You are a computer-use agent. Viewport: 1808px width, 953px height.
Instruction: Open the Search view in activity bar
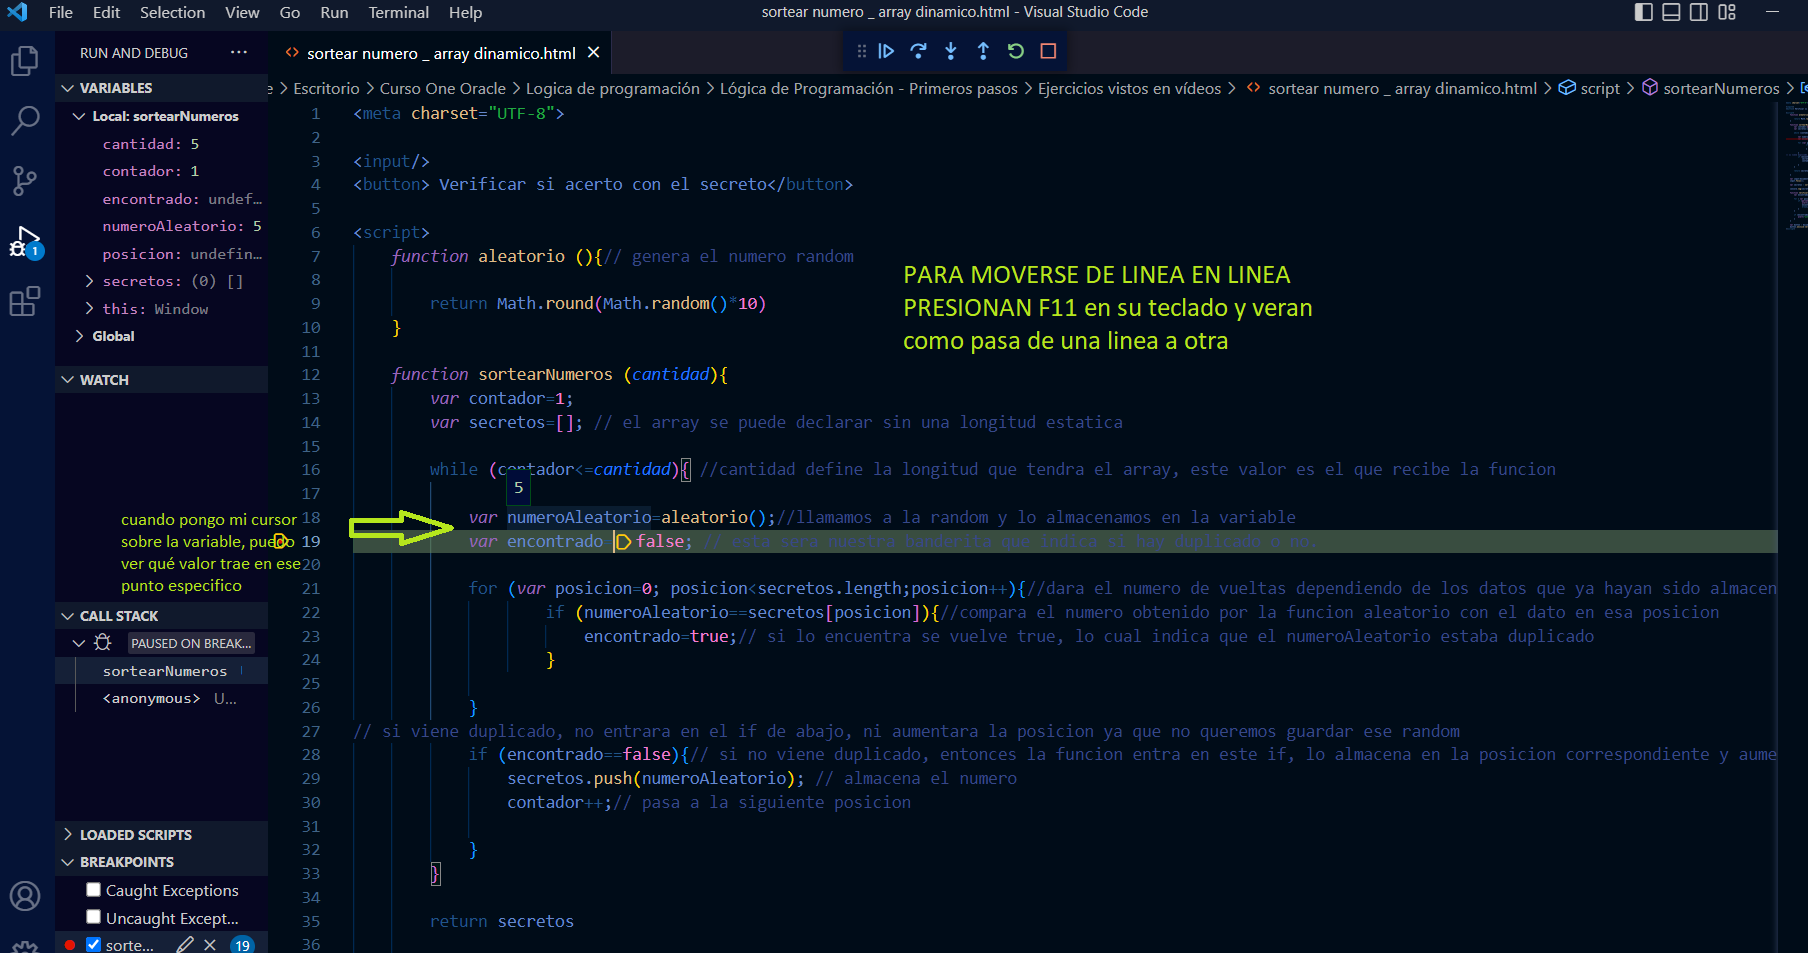tap(24, 121)
